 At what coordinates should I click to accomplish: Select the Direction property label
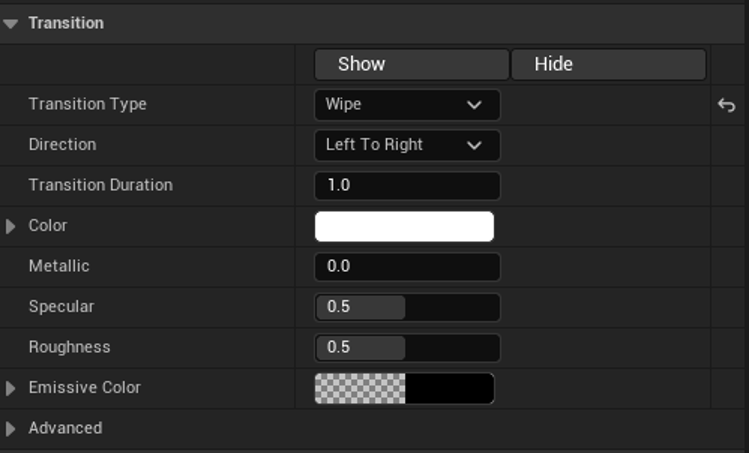coord(62,144)
